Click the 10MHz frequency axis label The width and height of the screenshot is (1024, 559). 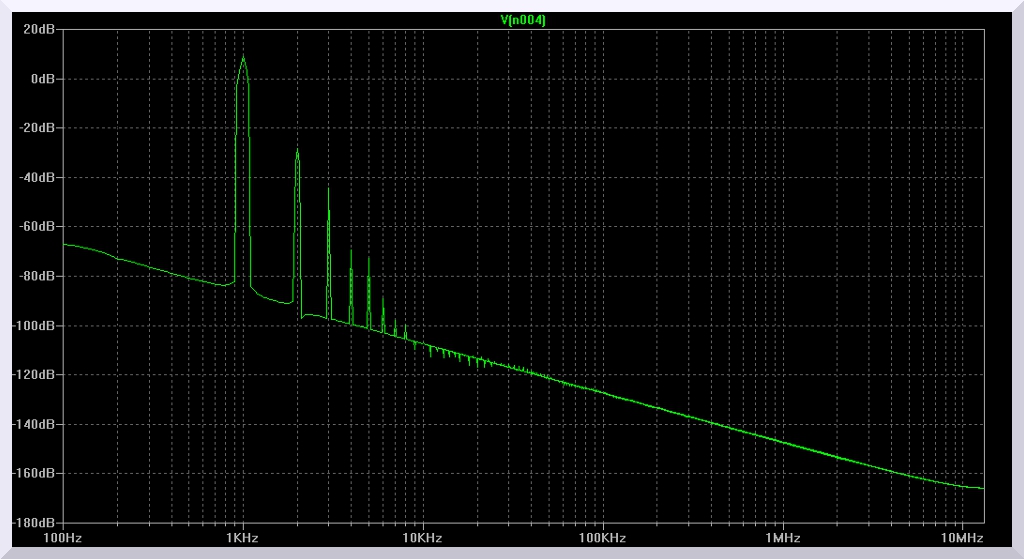[962, 538]
